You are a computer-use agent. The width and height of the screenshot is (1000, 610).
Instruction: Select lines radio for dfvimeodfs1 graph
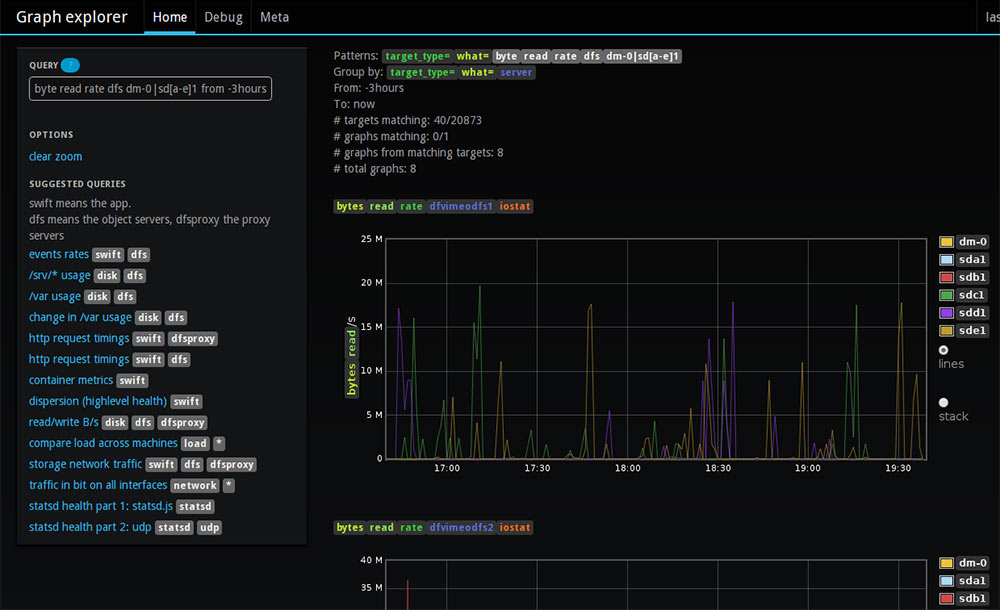click(x=943, y=350)
